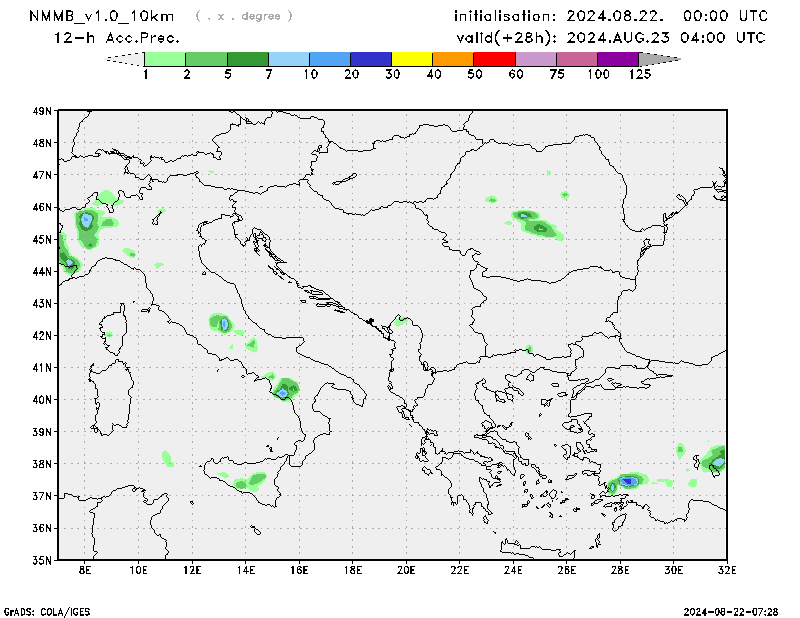Click the GrADS: COLA/IGES credit text

pos(47,611)
